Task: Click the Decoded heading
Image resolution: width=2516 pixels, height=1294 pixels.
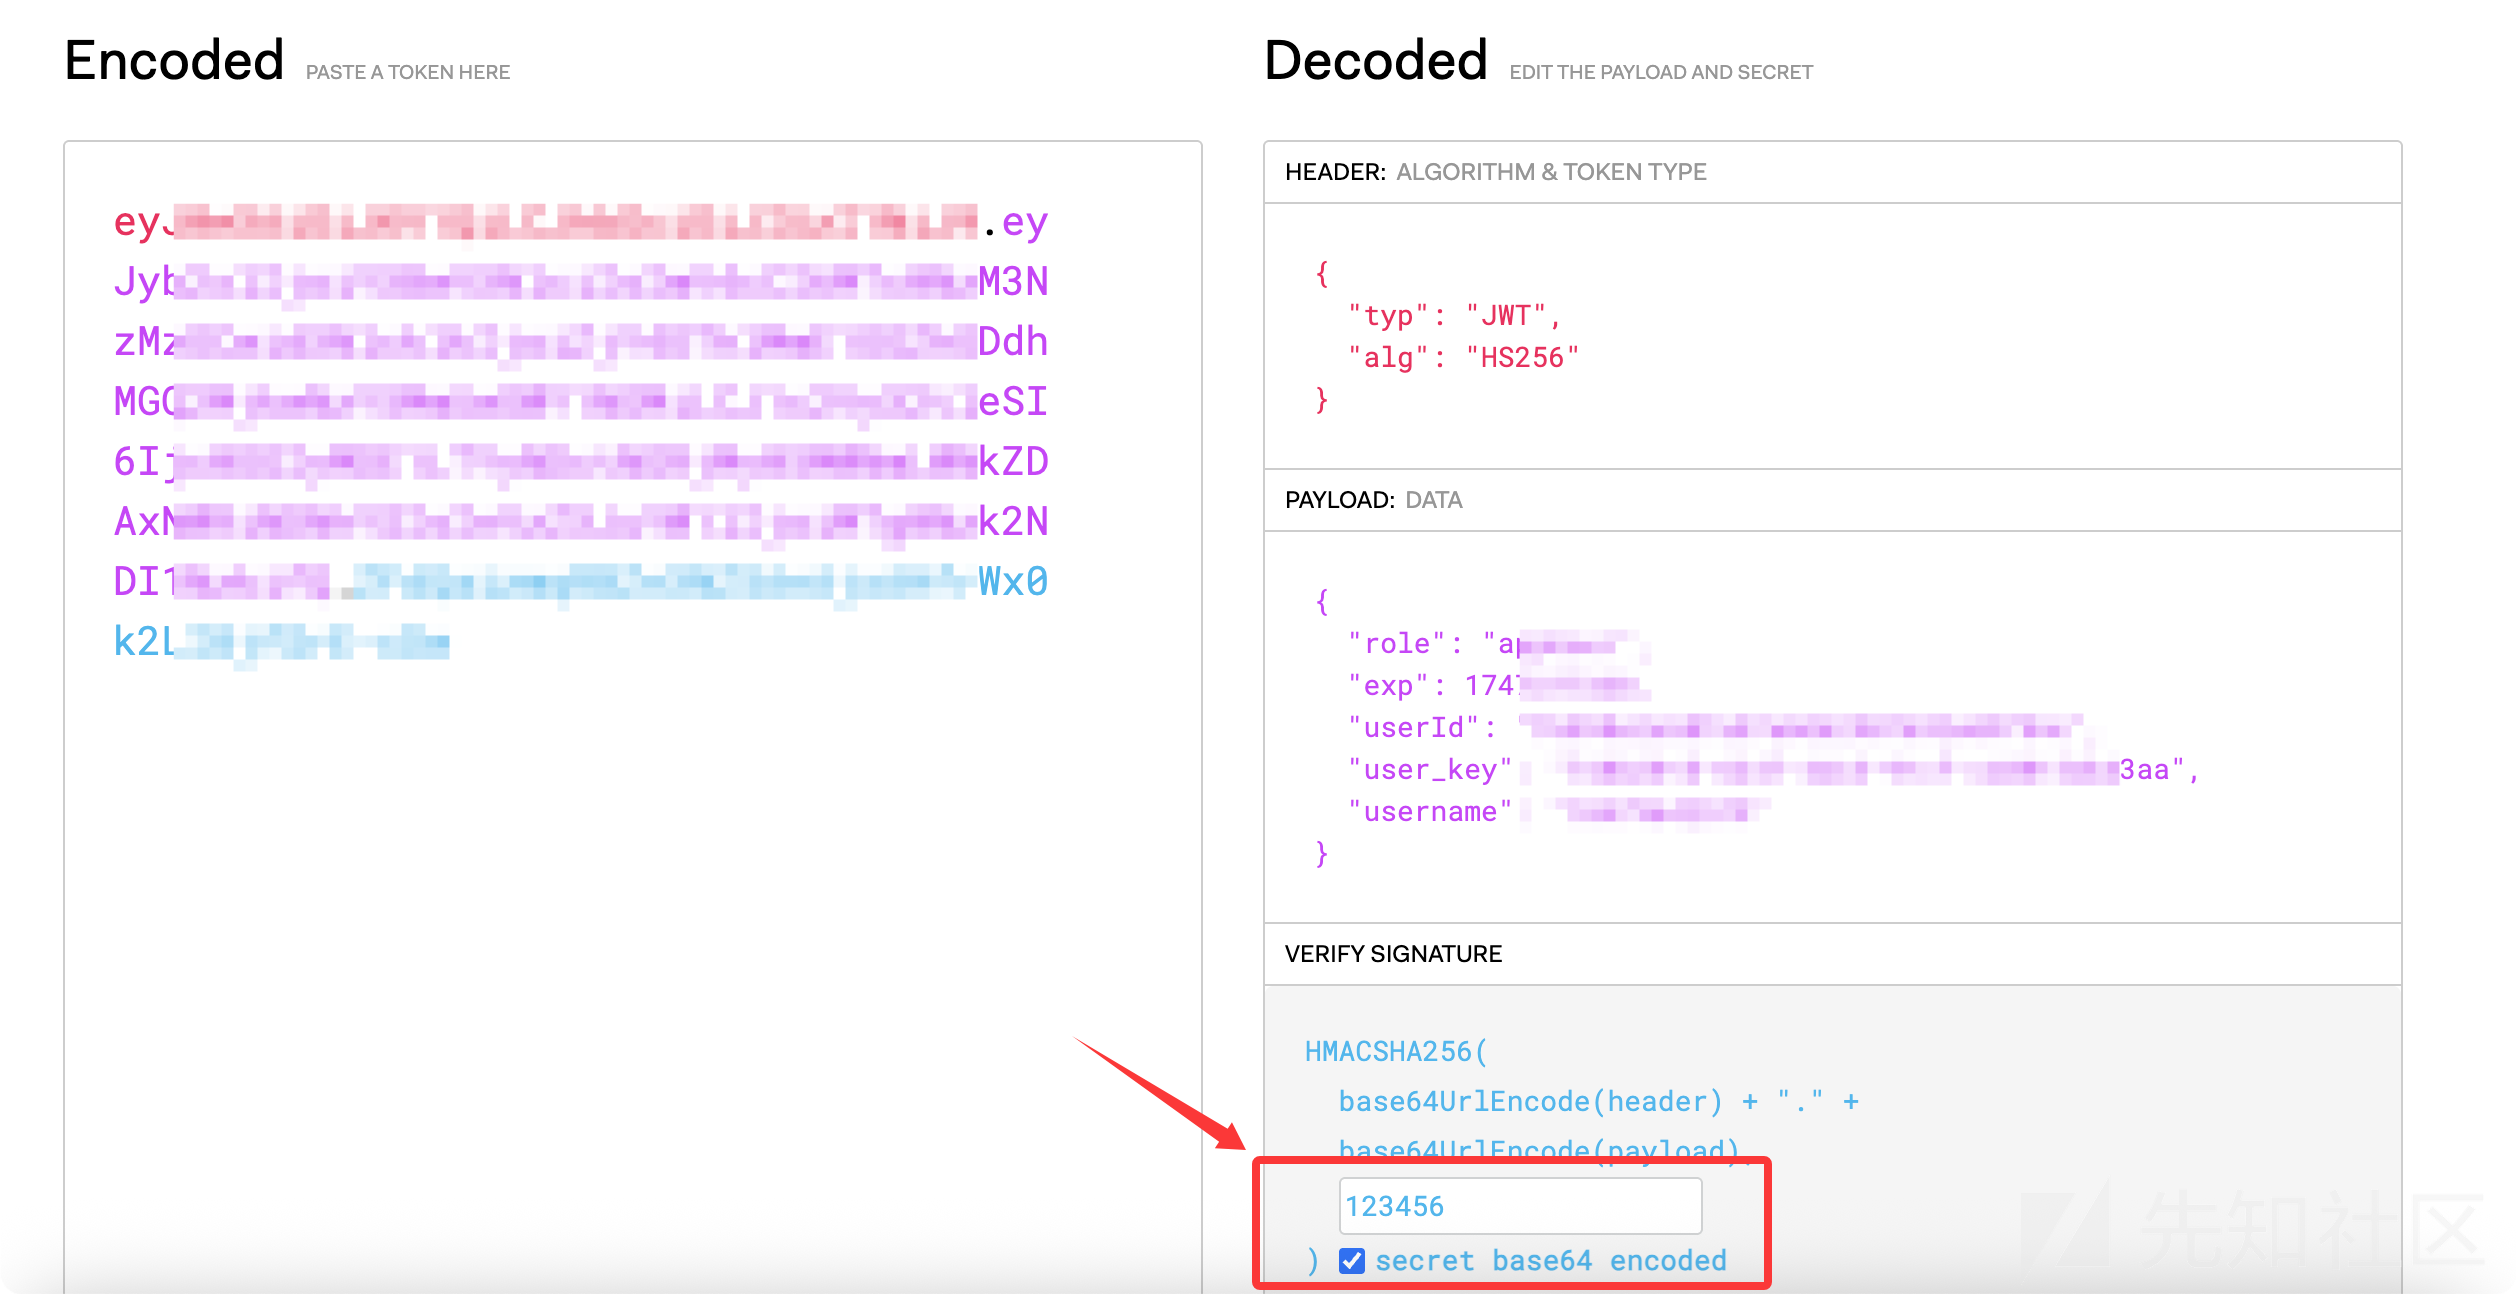Action: [1375, 60]
